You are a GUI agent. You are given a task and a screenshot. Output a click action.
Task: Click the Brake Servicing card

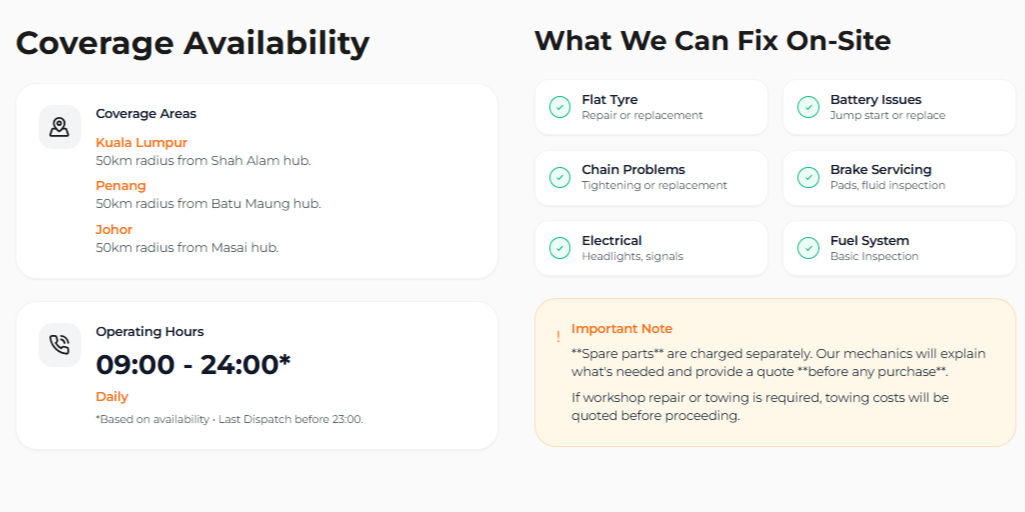pos(899,178)
